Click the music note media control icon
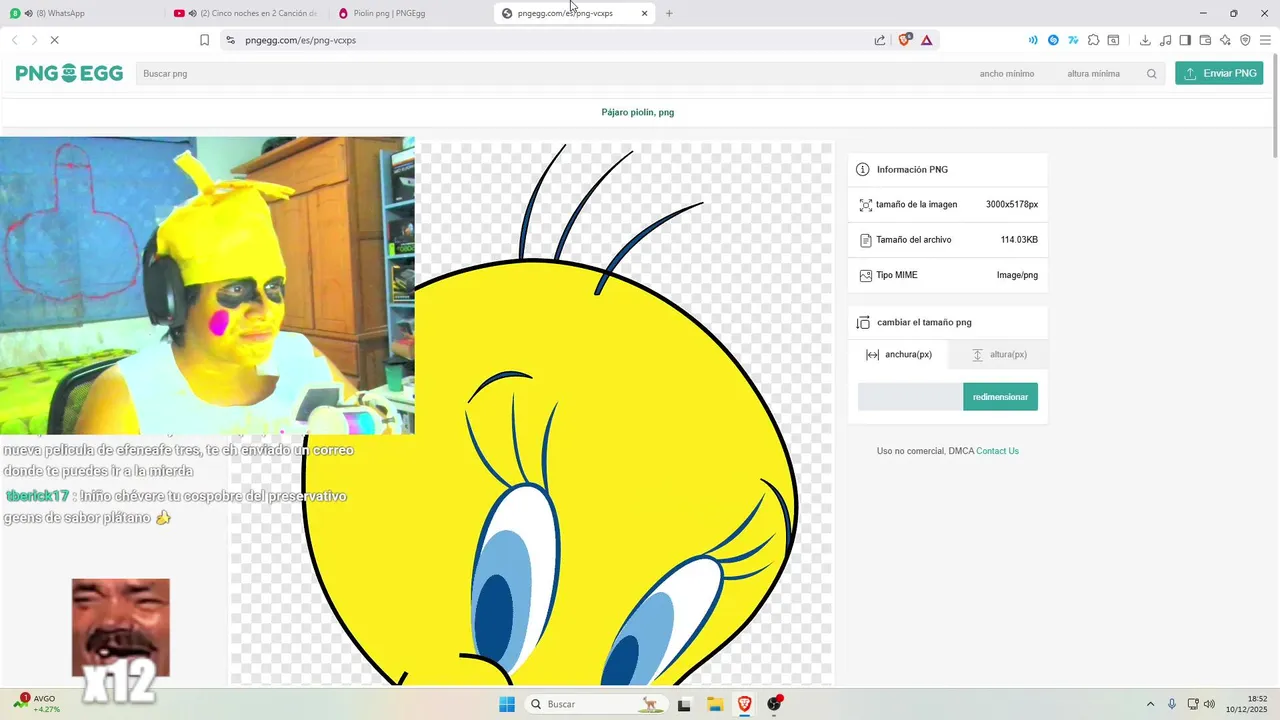The width and height of the screenshot is (1280, 720). click(x=1166, y=40)
